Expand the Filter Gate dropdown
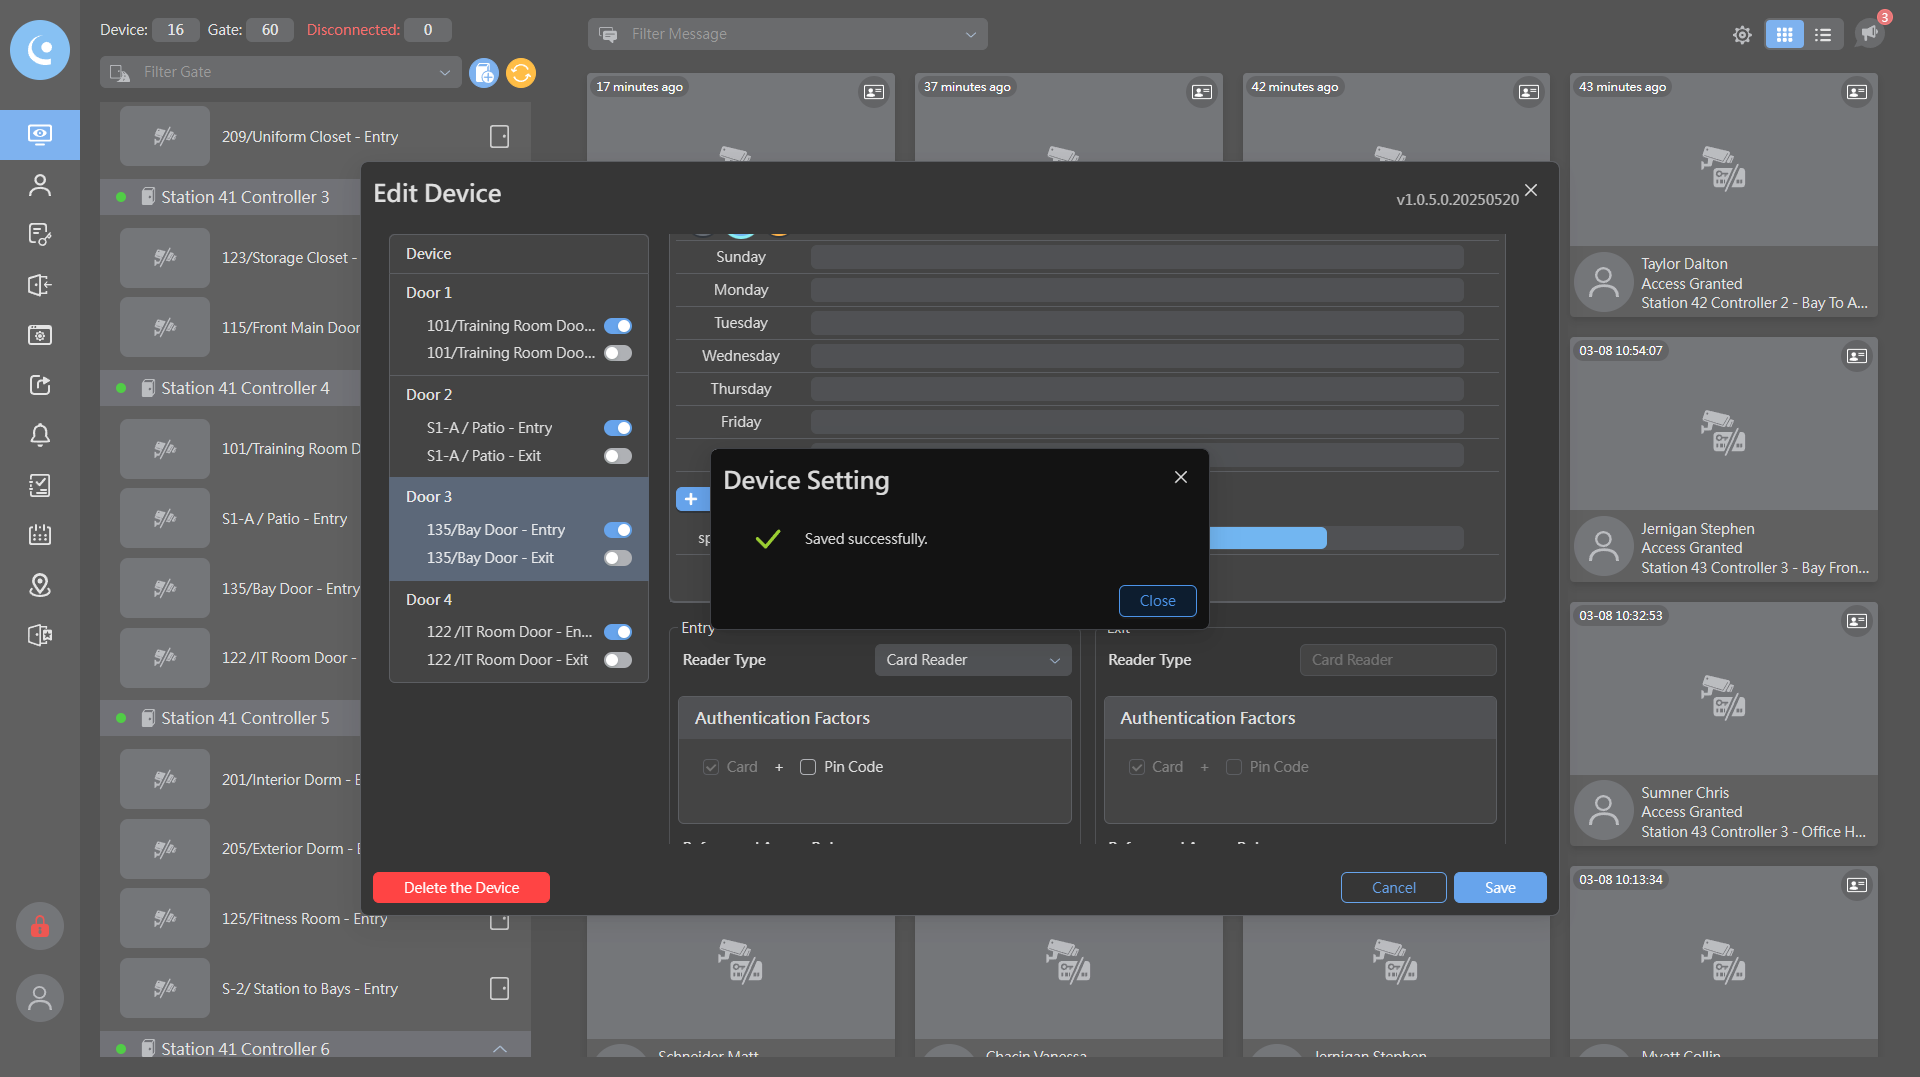Viewport: 1920px width, 1077px height. pos(280,72)
